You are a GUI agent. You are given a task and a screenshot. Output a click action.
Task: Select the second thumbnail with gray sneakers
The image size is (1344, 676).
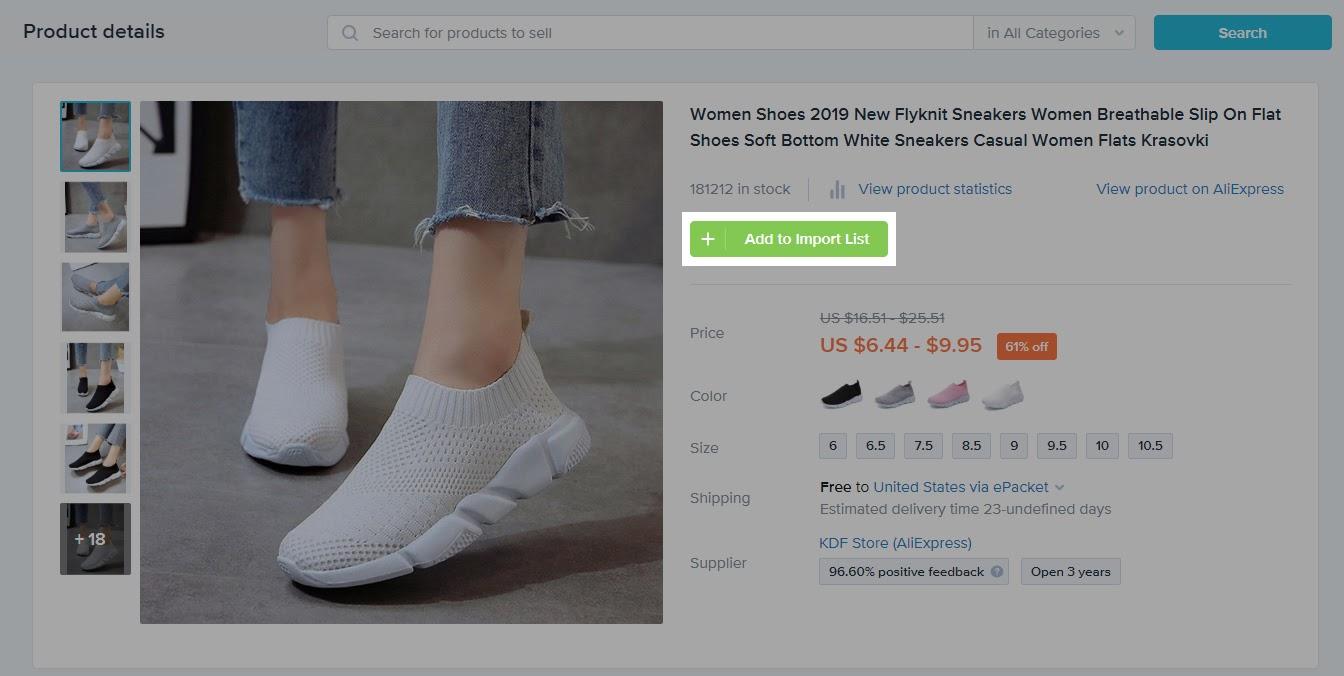(x=95, y=217)
